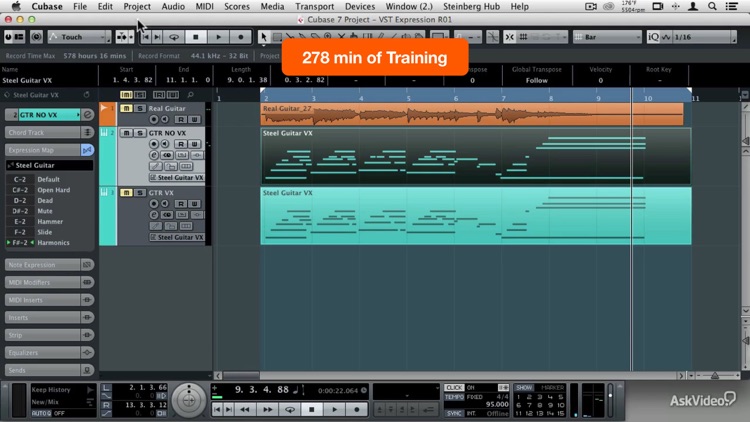750x422 pixels.
Task: Toggle monitor on GTR NO VX track
Action: pyautogui.click(x=165, y=144)
